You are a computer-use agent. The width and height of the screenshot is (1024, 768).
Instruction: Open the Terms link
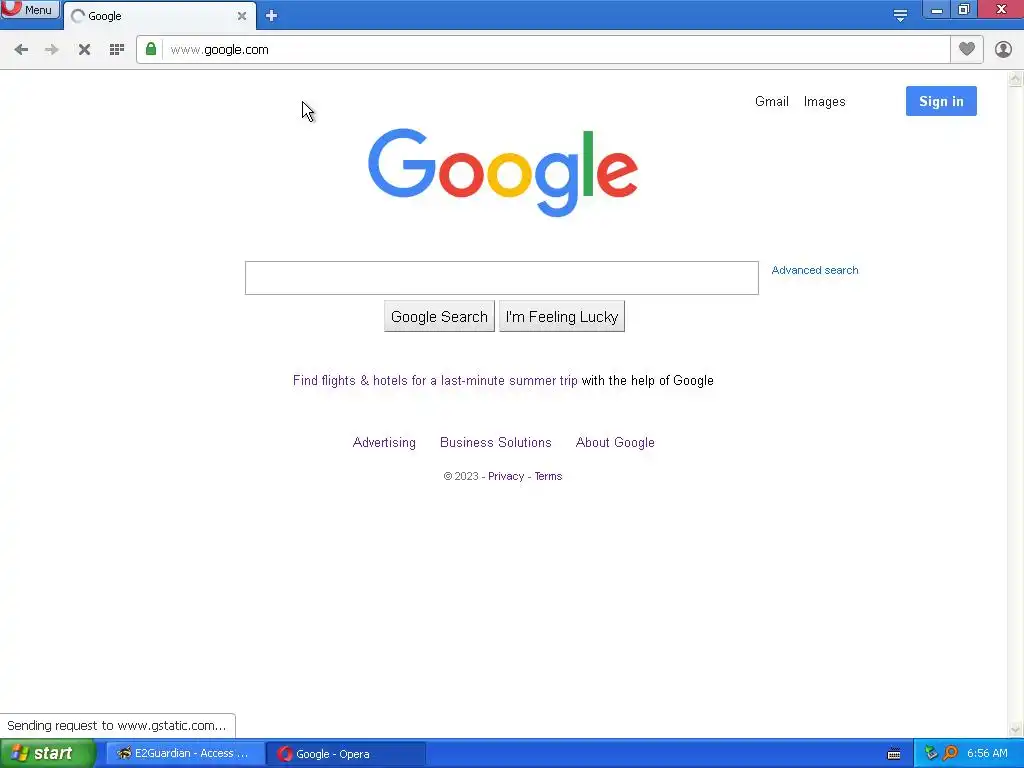coord(548,477)
